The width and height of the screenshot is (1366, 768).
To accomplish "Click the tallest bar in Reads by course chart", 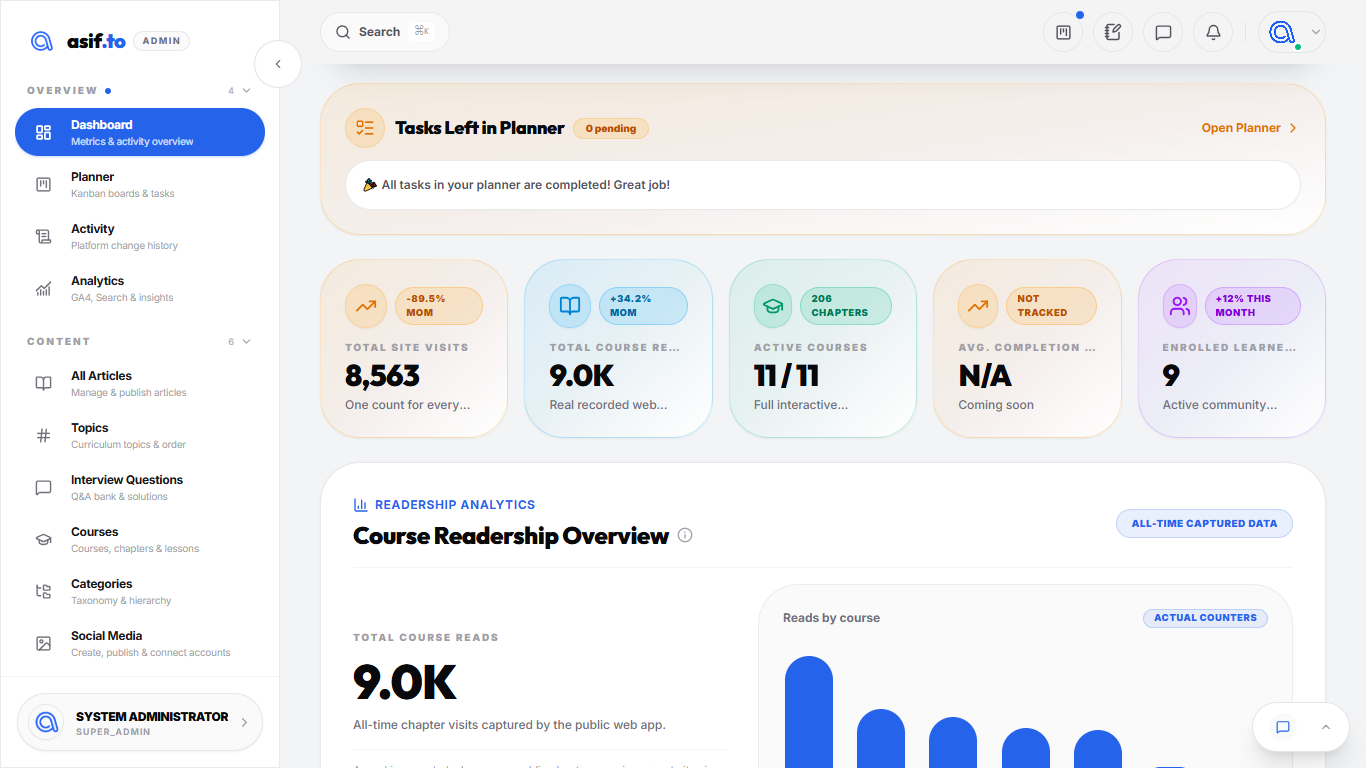I will 809,712.
